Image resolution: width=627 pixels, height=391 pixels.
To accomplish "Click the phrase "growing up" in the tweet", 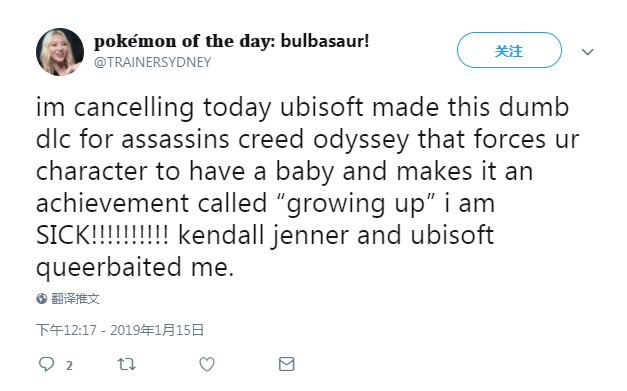I will click(x=357, y=203).
